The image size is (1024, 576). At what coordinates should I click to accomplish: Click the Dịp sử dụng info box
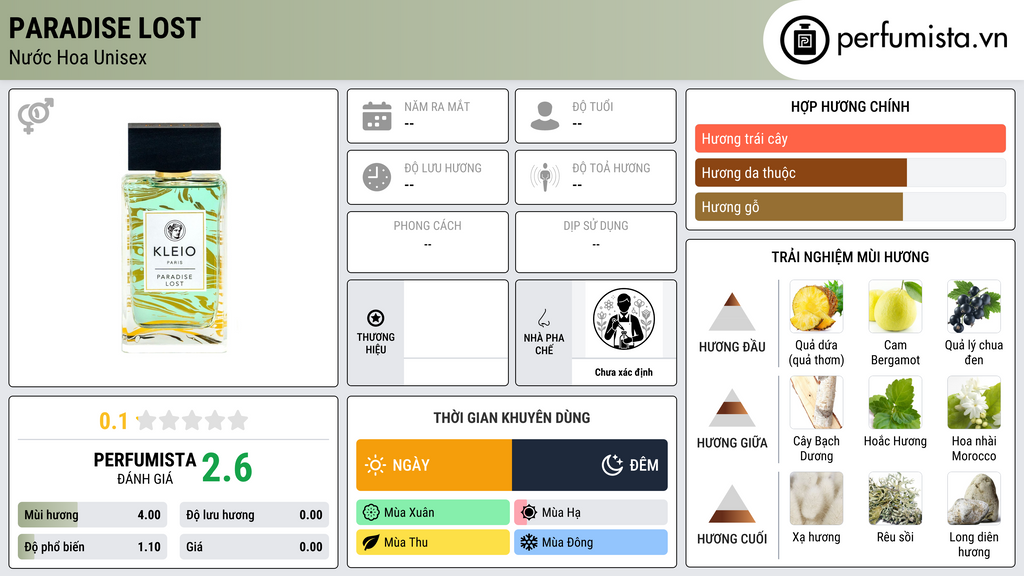(596, 242)
